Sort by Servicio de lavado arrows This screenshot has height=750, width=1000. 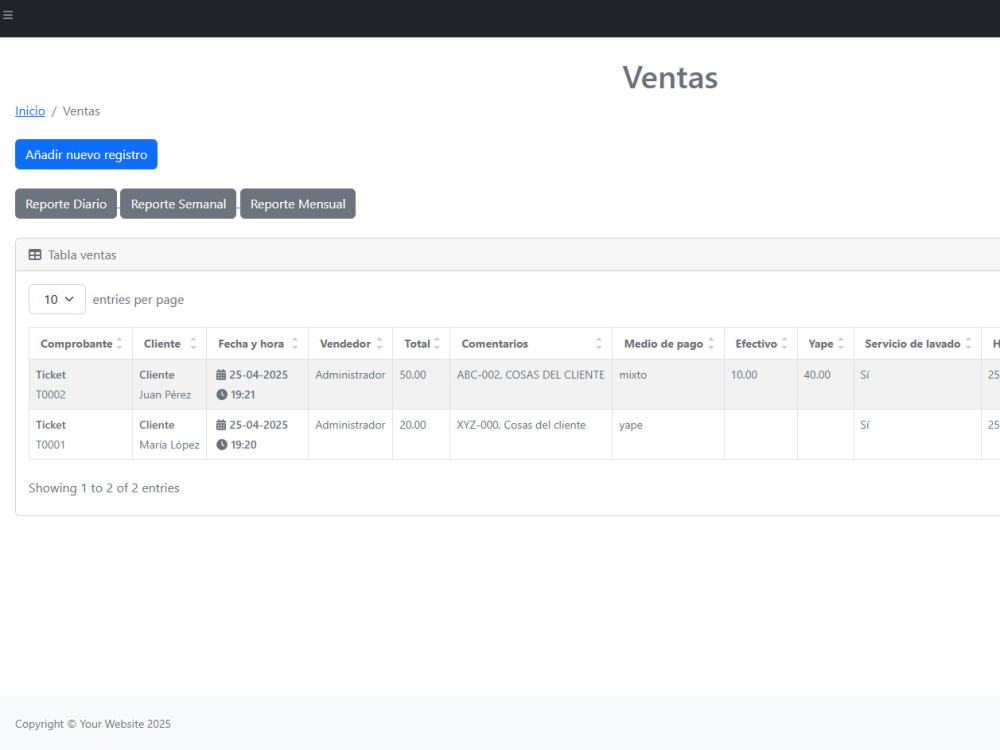[x=968, y=344]
